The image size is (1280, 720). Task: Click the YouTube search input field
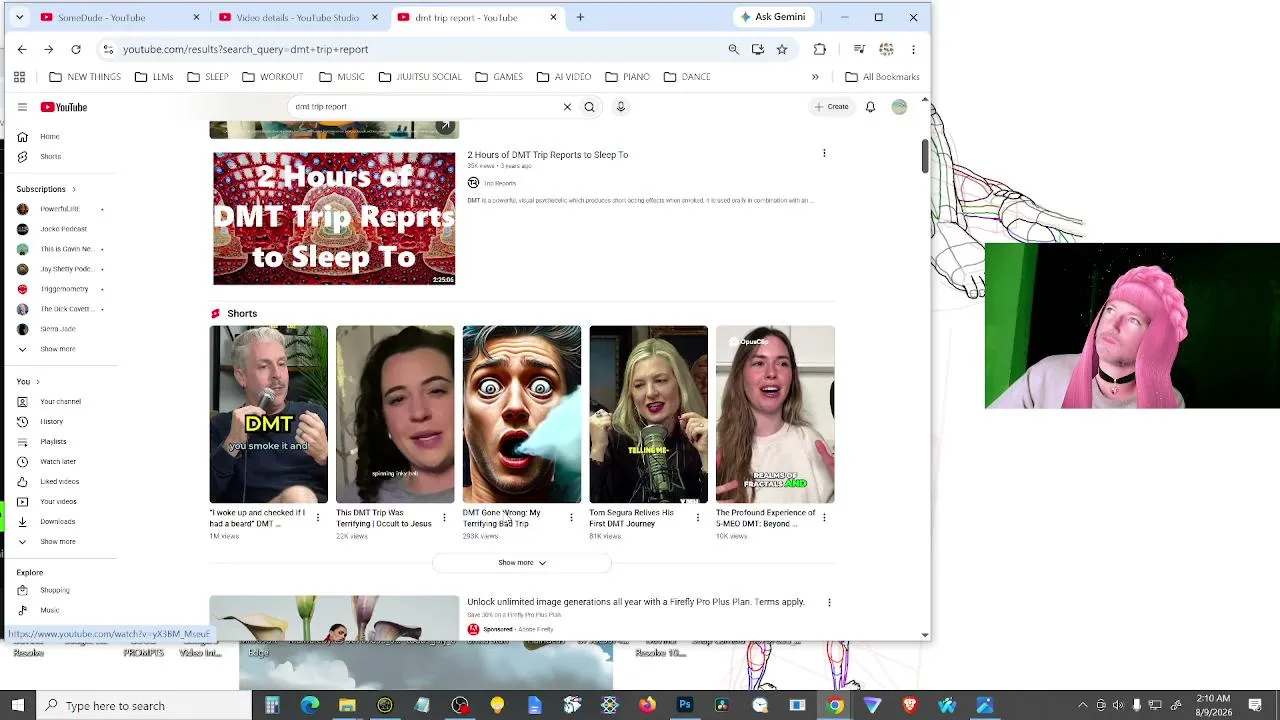[x=425, y=107]
